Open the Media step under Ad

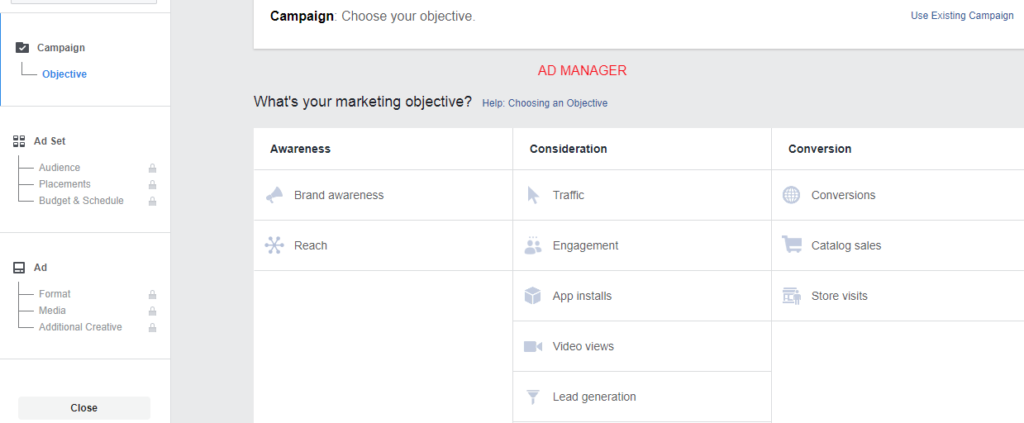pos(52,310)
